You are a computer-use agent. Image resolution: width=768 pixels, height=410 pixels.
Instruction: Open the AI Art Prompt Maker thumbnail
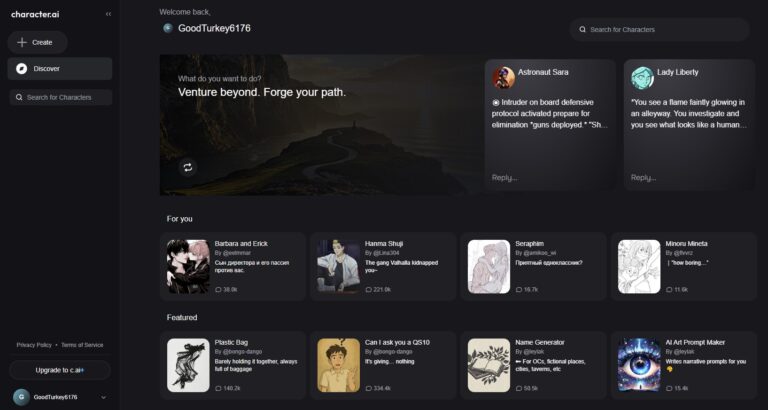point(638,365)
